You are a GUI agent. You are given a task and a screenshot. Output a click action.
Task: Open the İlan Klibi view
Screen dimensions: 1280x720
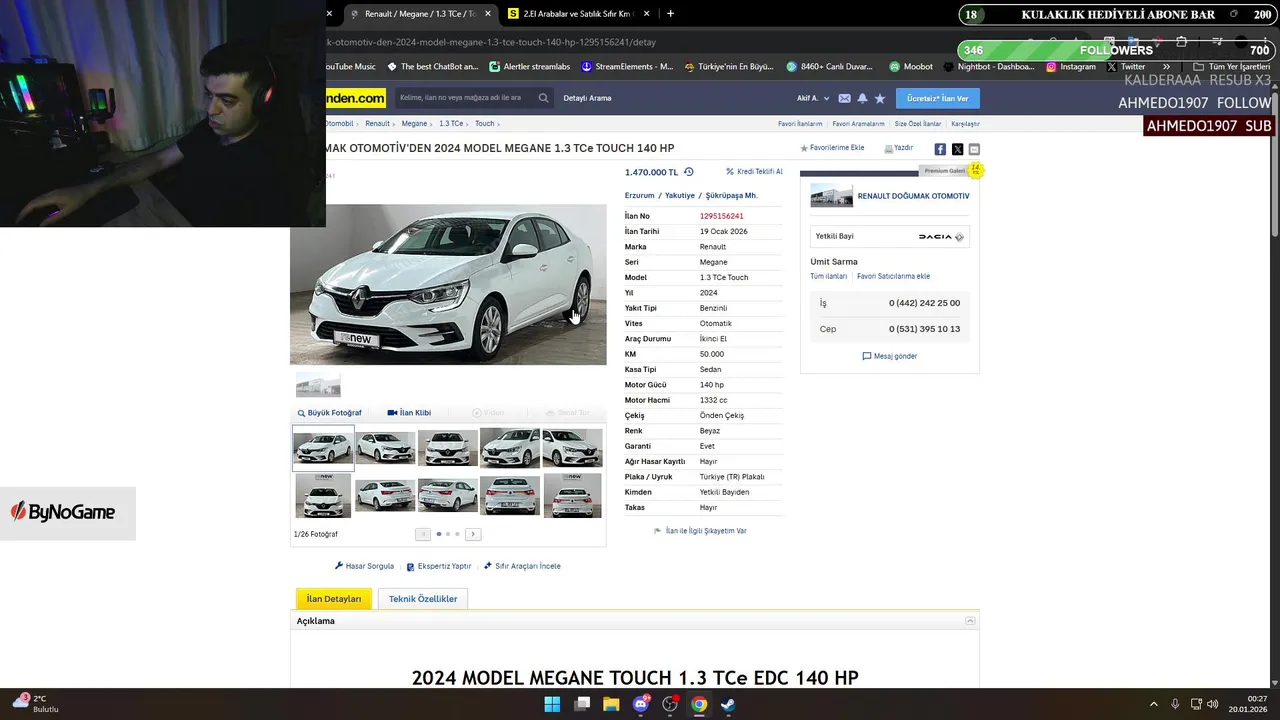coord(409,413)
